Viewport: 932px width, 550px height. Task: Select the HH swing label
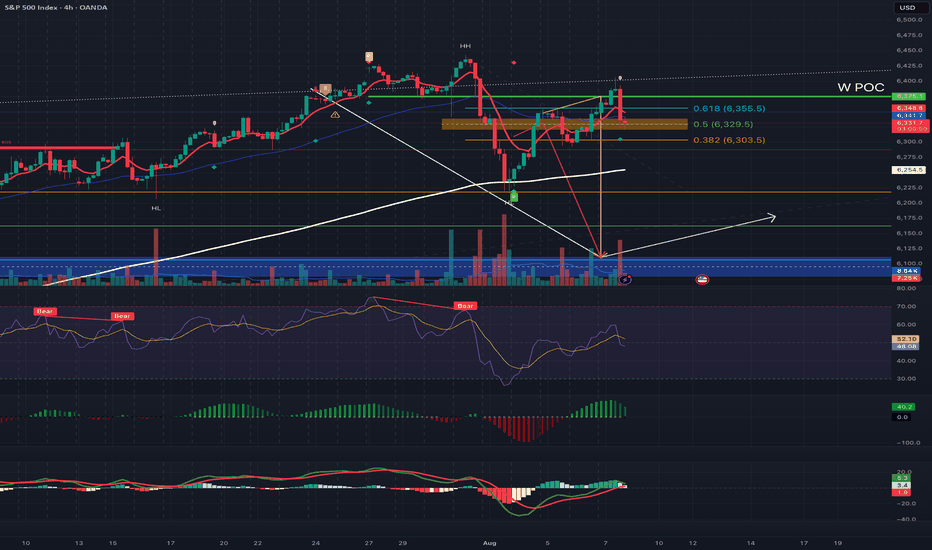465,46
